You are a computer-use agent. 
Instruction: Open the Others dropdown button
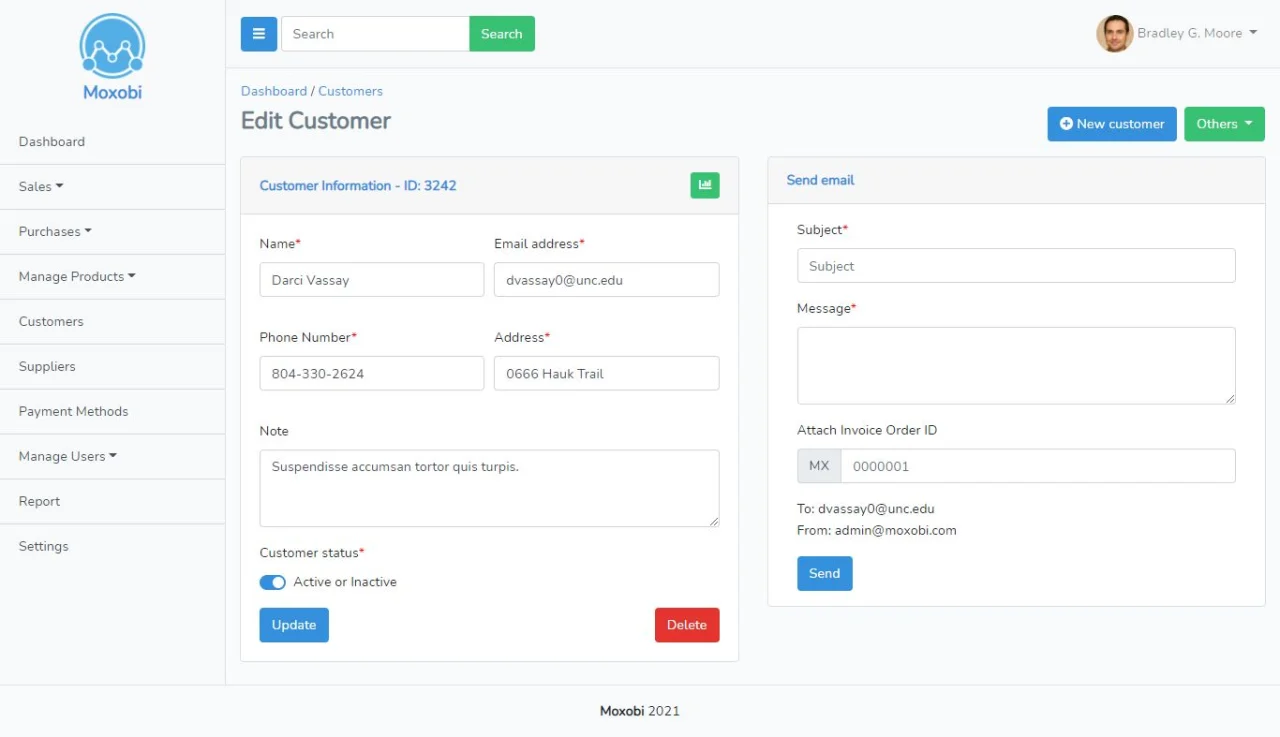1224,124
